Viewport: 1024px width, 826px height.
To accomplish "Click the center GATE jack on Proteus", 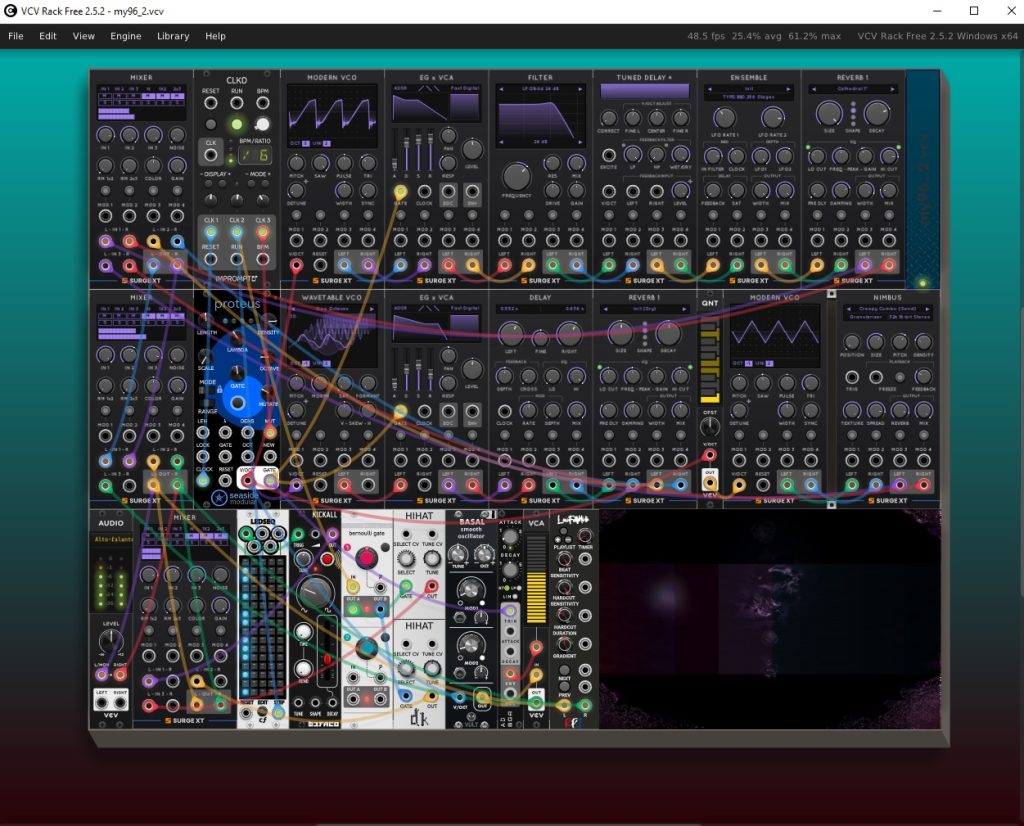I will pyautogui.click(x=238, y=402).
